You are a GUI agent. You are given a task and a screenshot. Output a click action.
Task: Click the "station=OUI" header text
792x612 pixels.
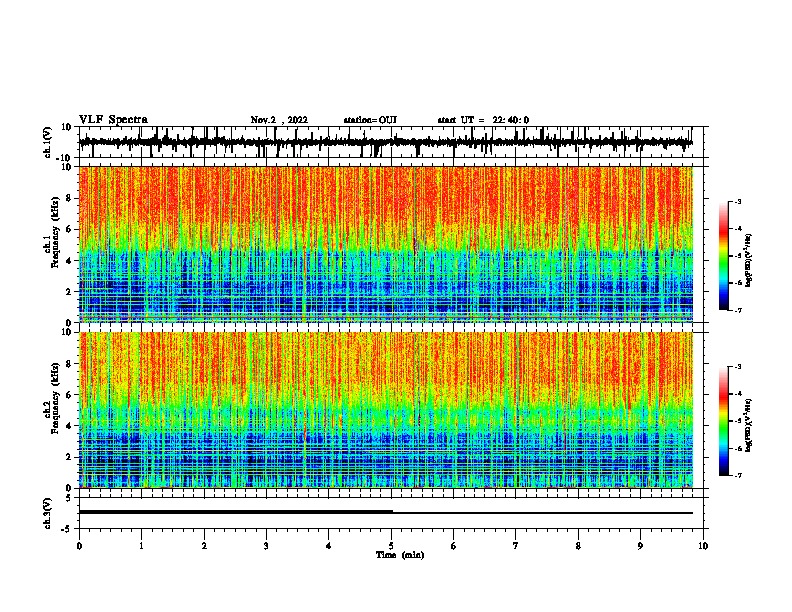370,120
